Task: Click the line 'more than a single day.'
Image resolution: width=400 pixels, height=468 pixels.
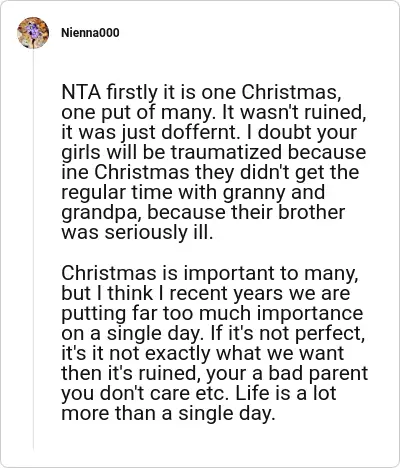Action: 168,414
